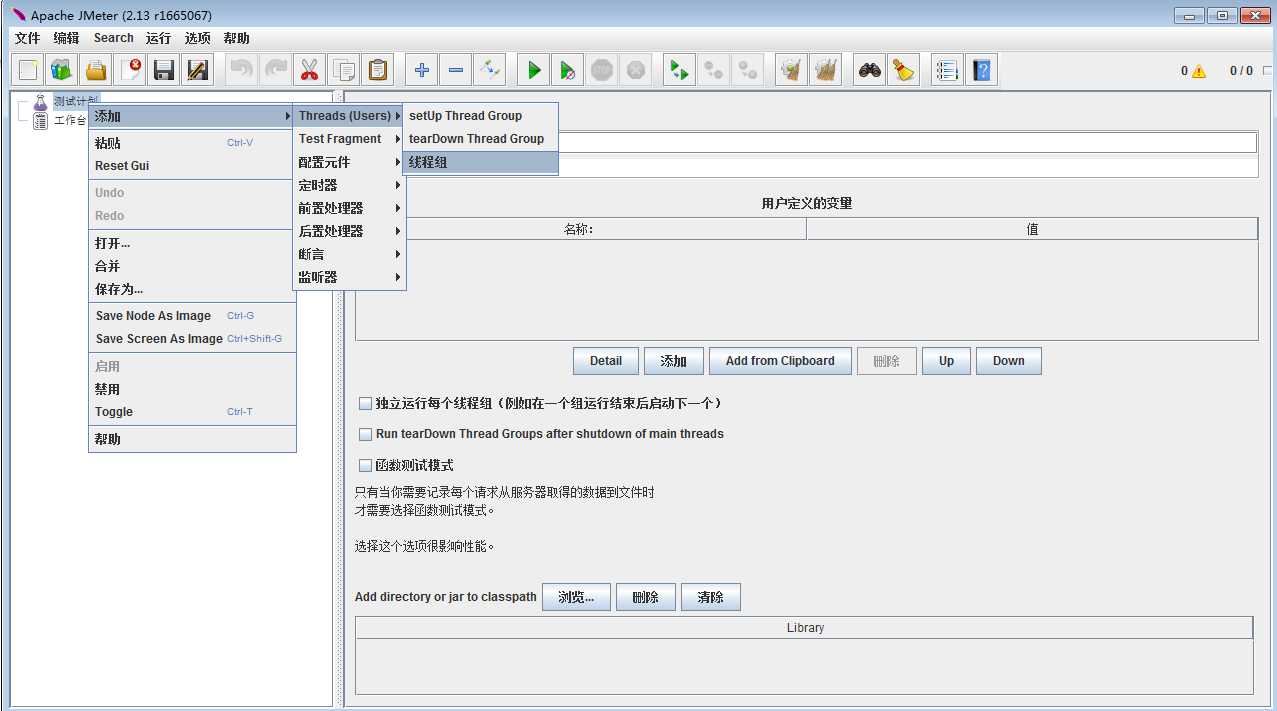Screen dimensions: 1277x711
Task: Click the 值 column header
Action: [x=1032, y=229]
